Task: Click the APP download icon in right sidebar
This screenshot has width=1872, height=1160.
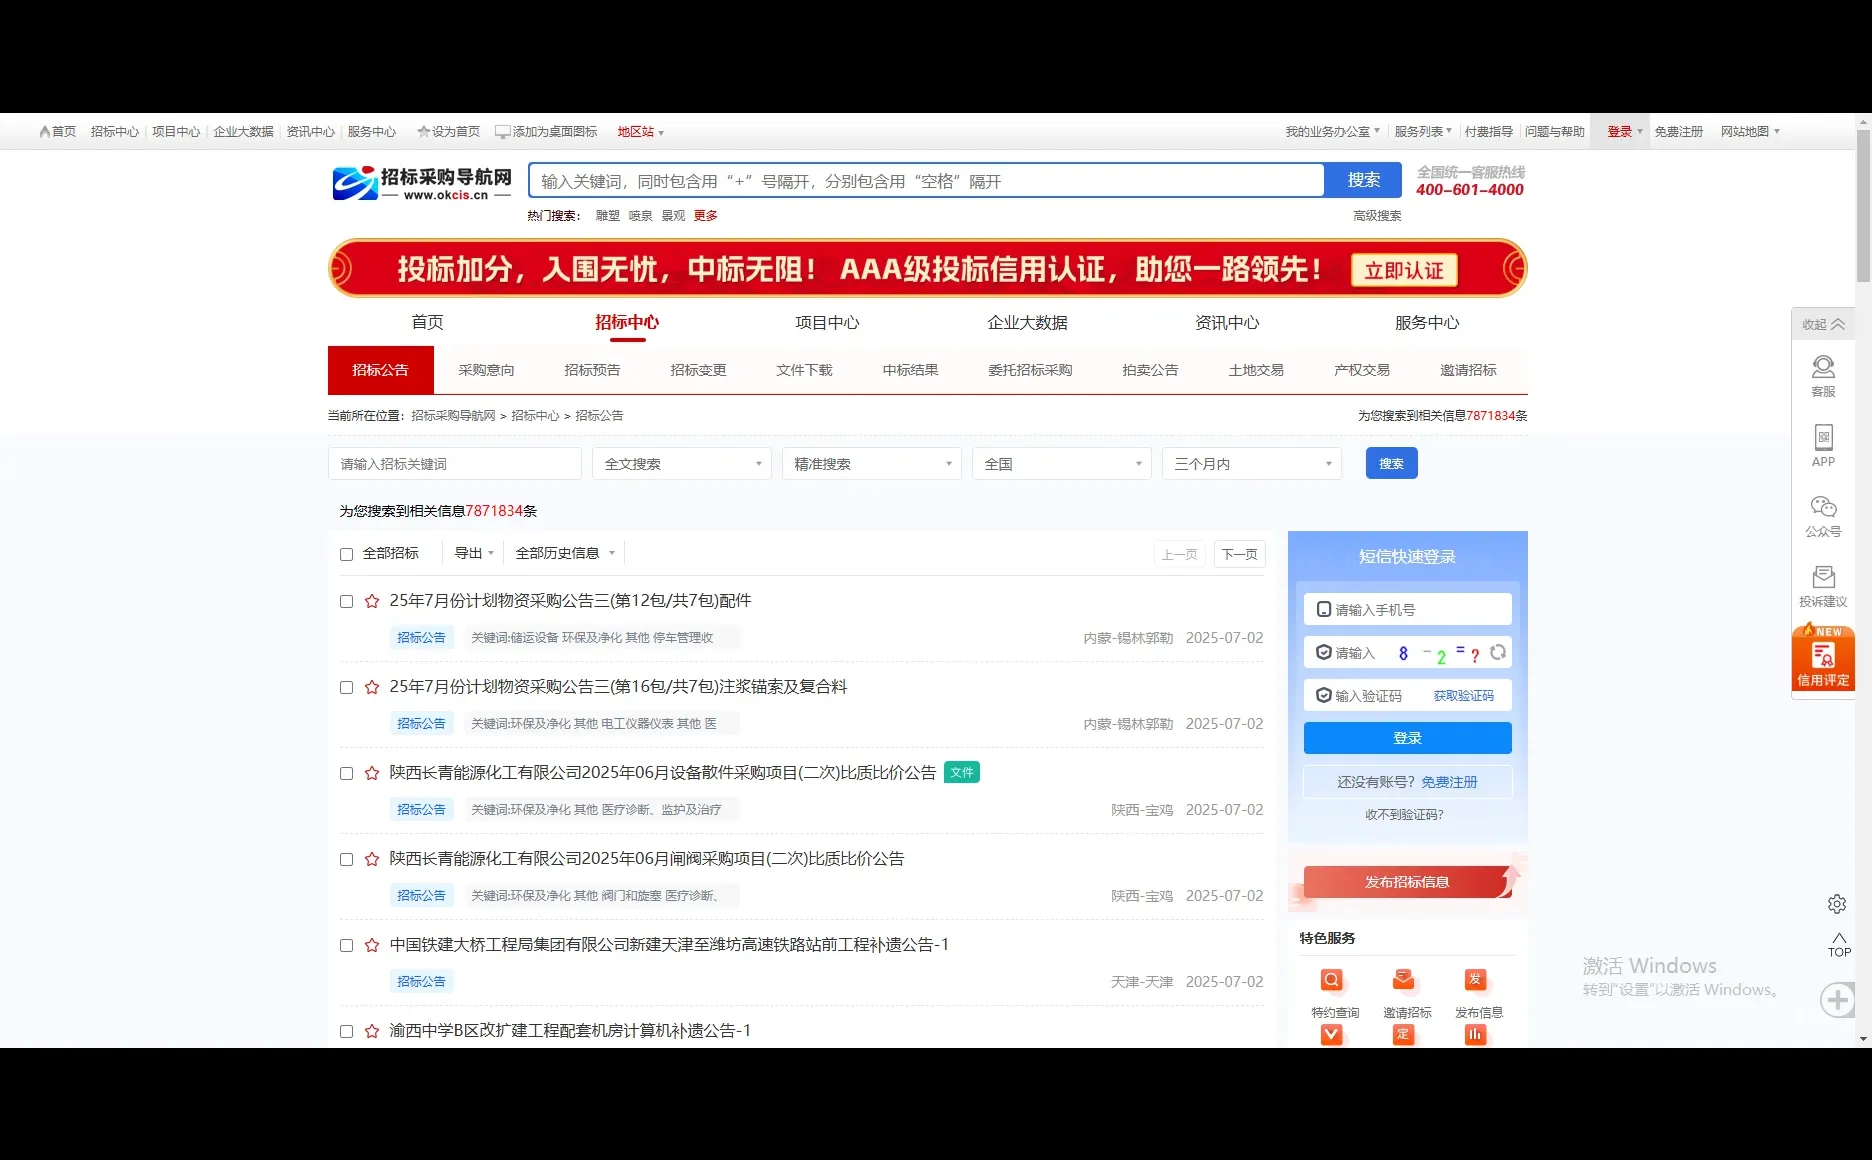Action: point(1823,443)
